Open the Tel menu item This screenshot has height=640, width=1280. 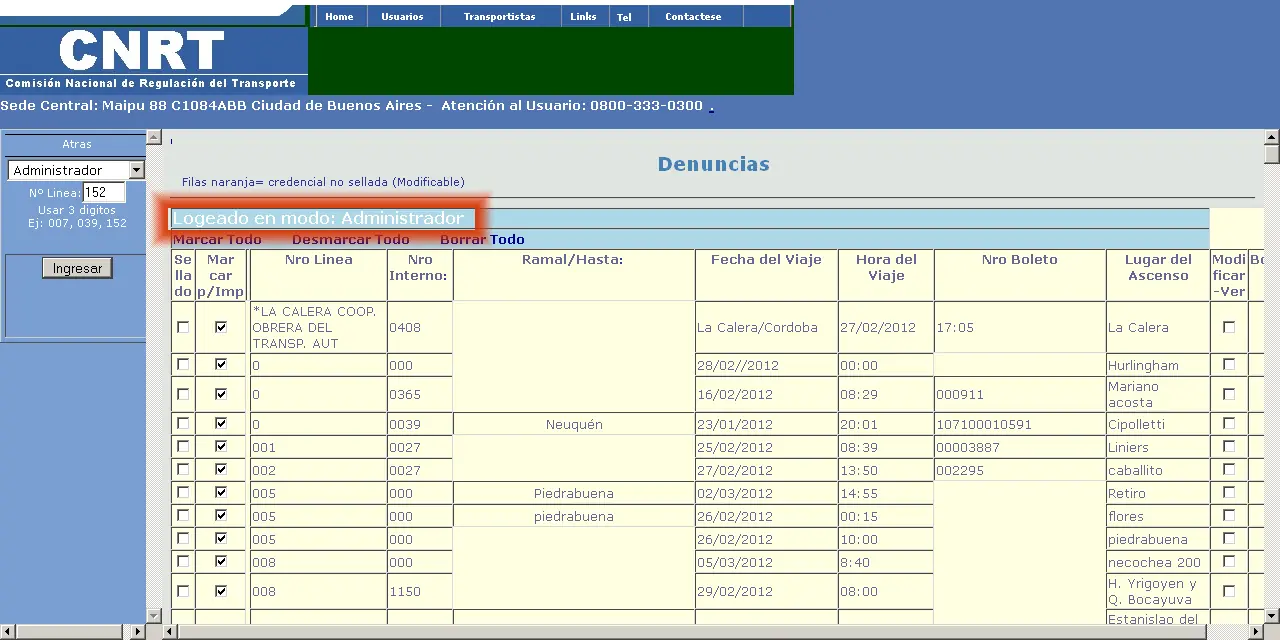[x=624, y=17]
